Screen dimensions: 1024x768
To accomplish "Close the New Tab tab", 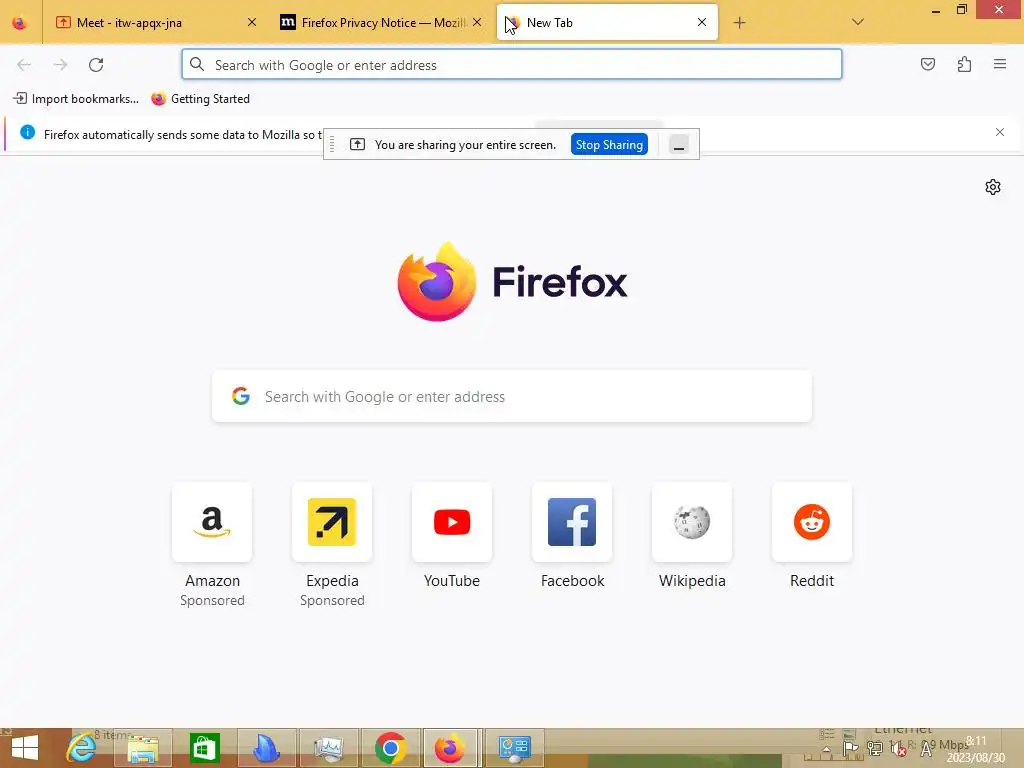I will pyautogui.click(x=702, y=22).
